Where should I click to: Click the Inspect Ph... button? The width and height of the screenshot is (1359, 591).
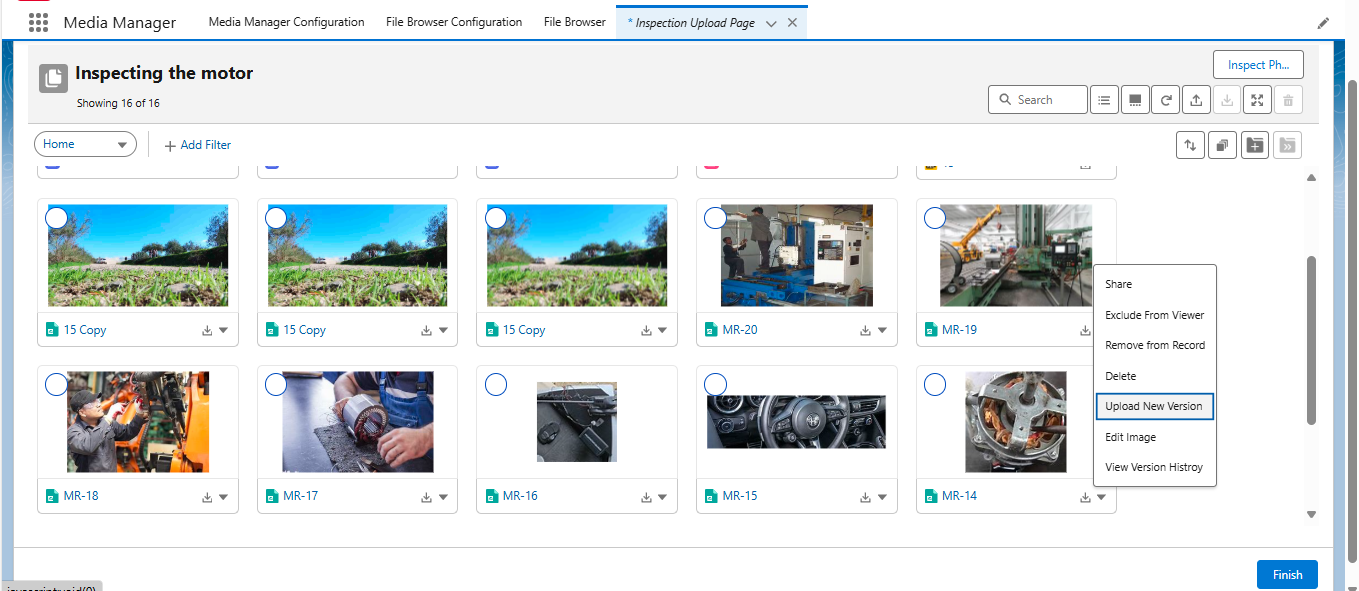click(x=1258, y=65)
